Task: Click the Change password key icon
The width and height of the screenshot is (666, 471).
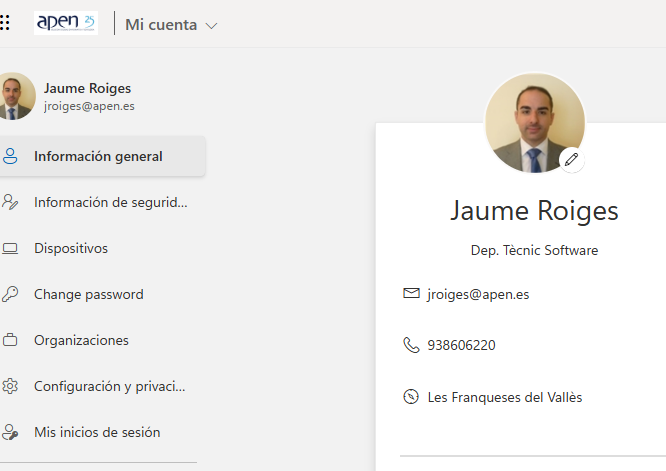Action: (10, 294)
